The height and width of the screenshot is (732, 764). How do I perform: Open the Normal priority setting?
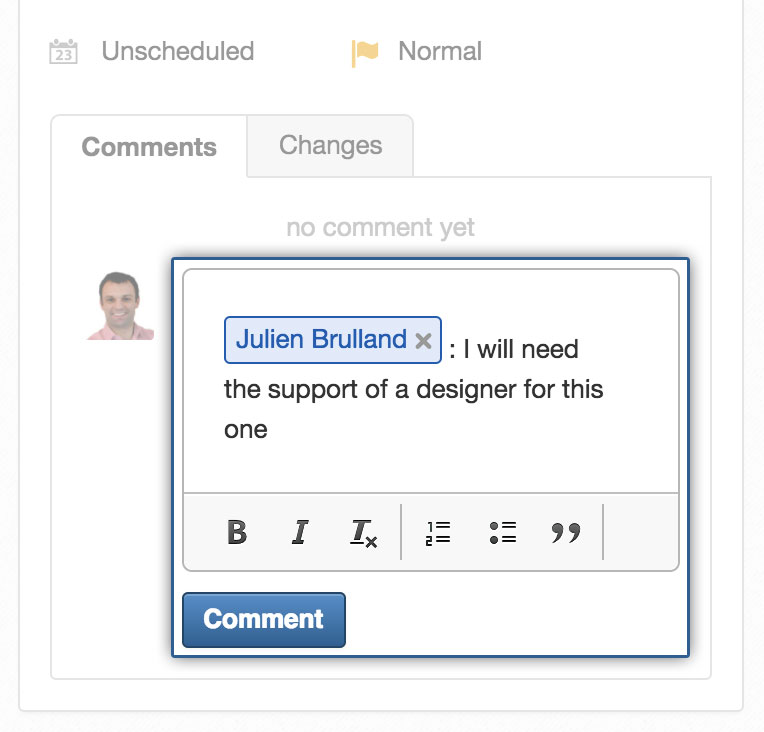coord(440,51)
